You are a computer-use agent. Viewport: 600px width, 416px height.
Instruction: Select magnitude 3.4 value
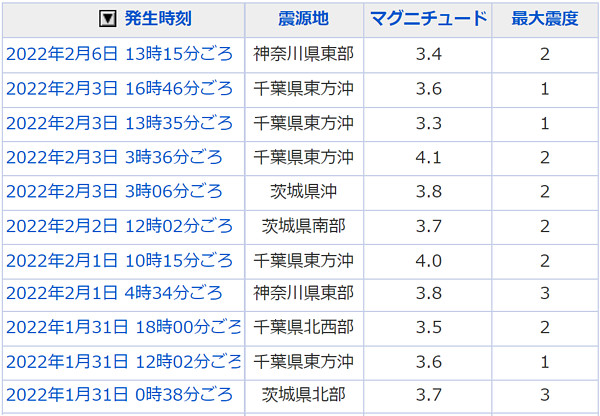[429, 54]
